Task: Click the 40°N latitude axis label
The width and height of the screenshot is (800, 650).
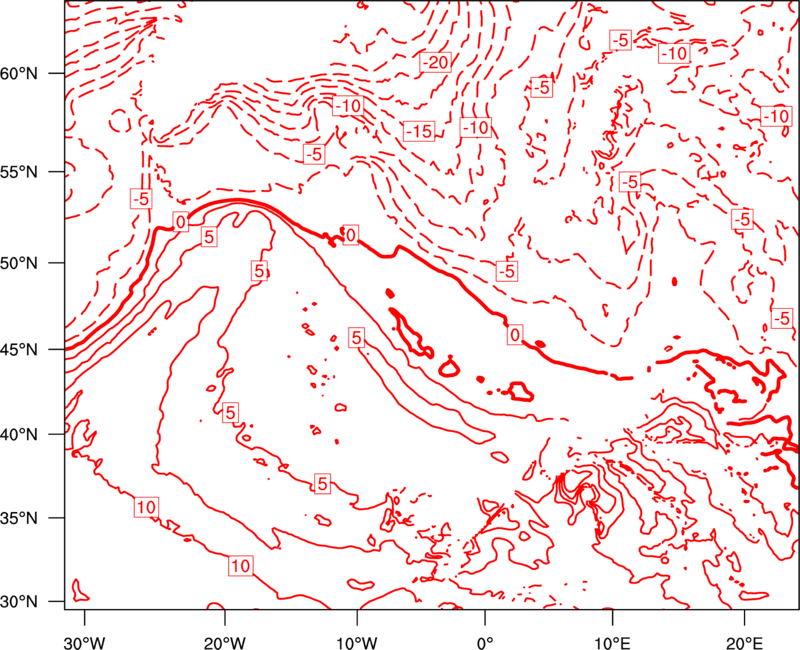Action: click(x=19, y=435)
